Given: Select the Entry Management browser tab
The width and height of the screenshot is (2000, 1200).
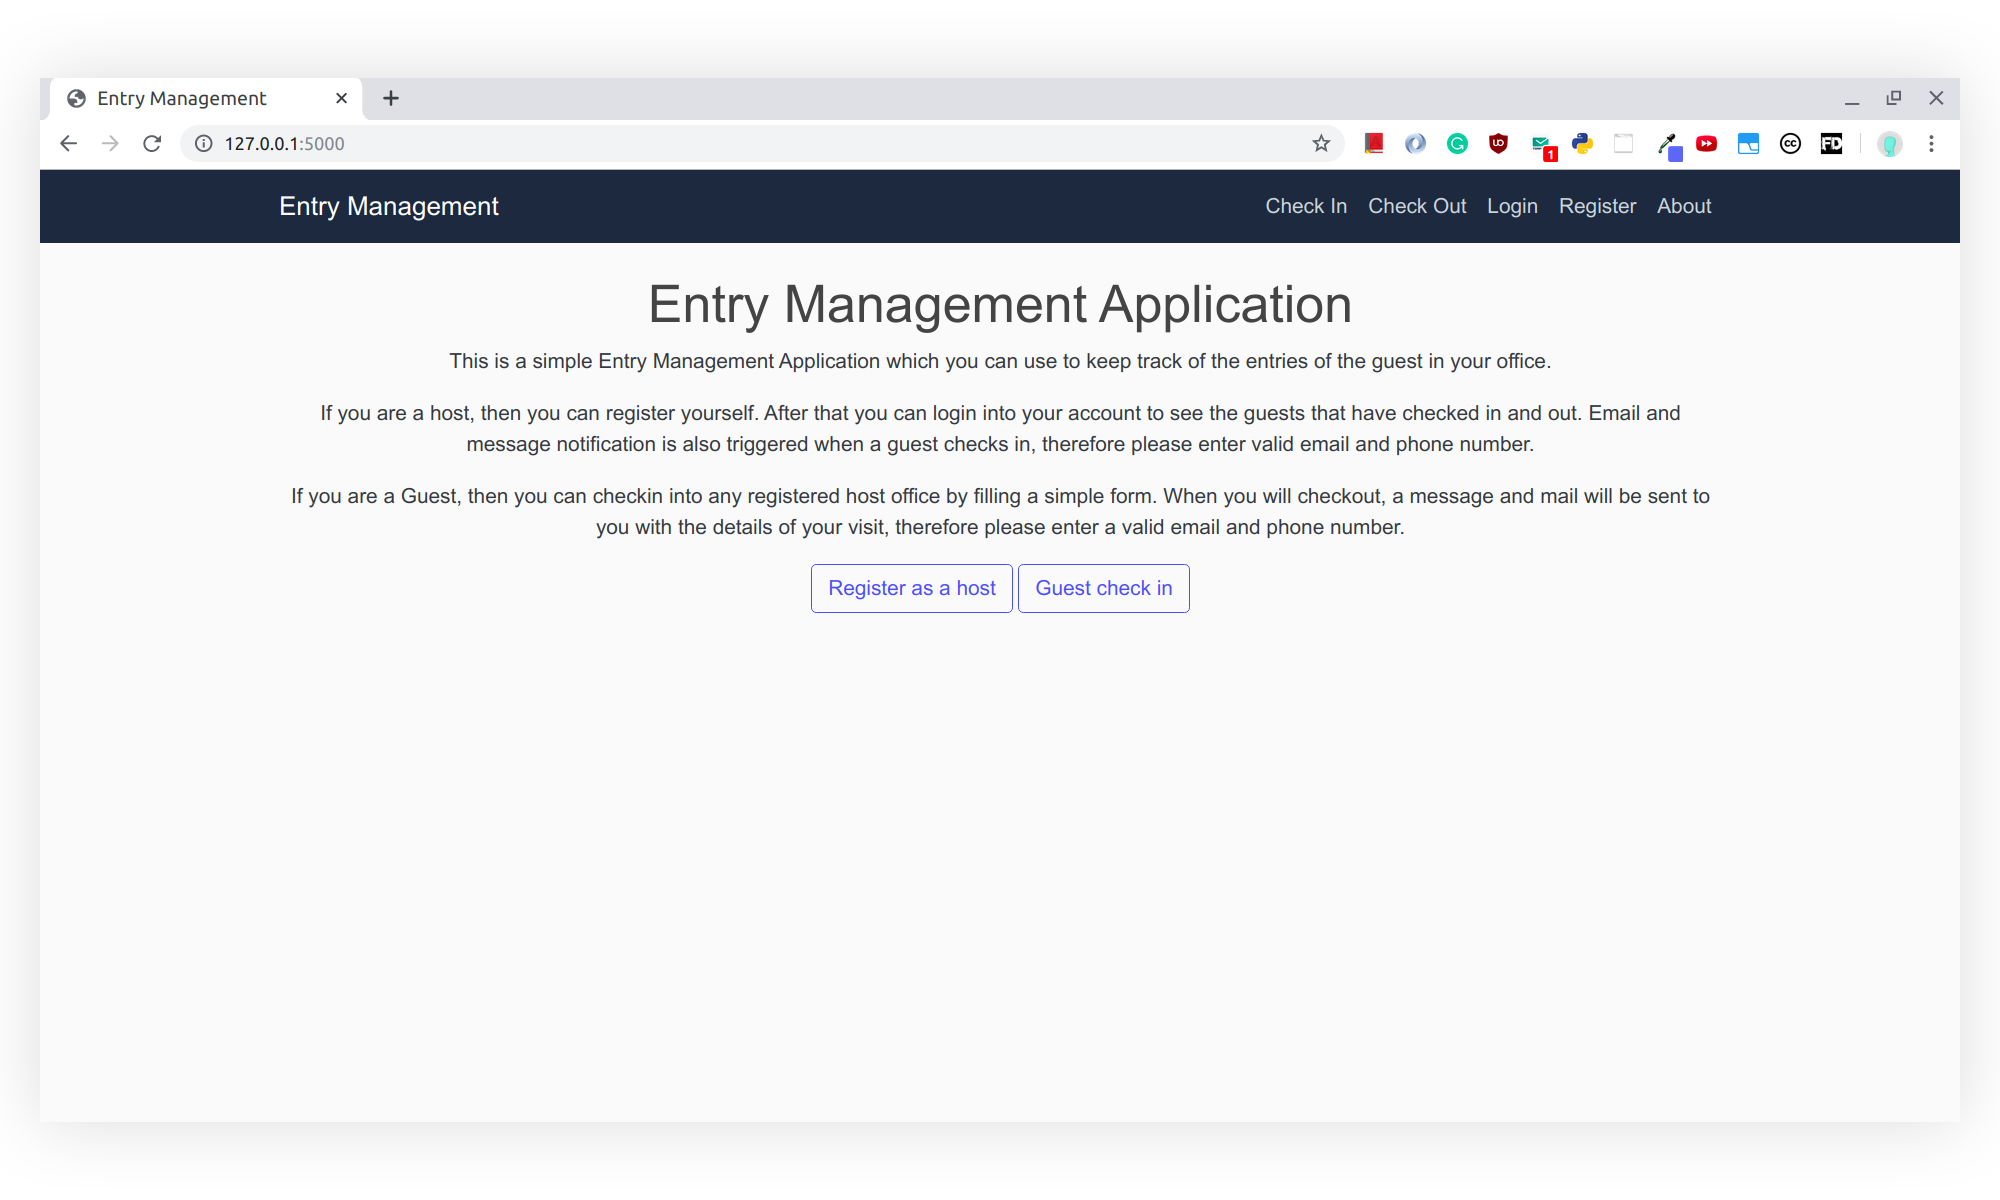Looking at the screenshot, I should [x=206, y=98].
